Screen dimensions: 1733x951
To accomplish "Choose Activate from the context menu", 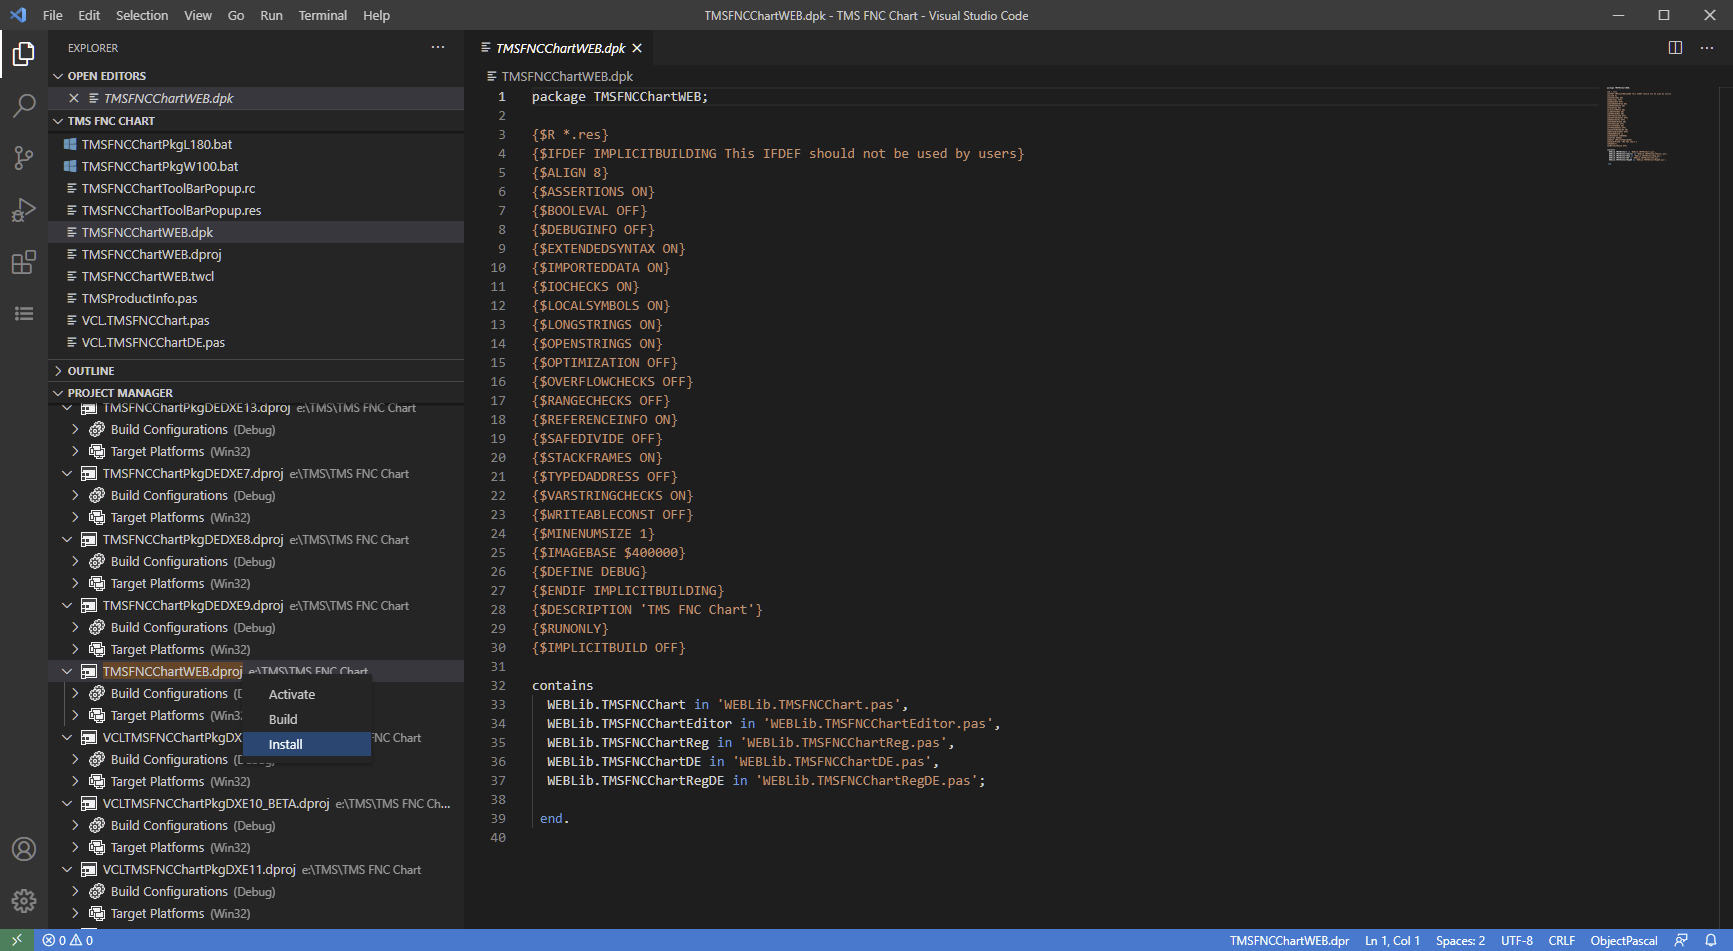I will (307, 694).
